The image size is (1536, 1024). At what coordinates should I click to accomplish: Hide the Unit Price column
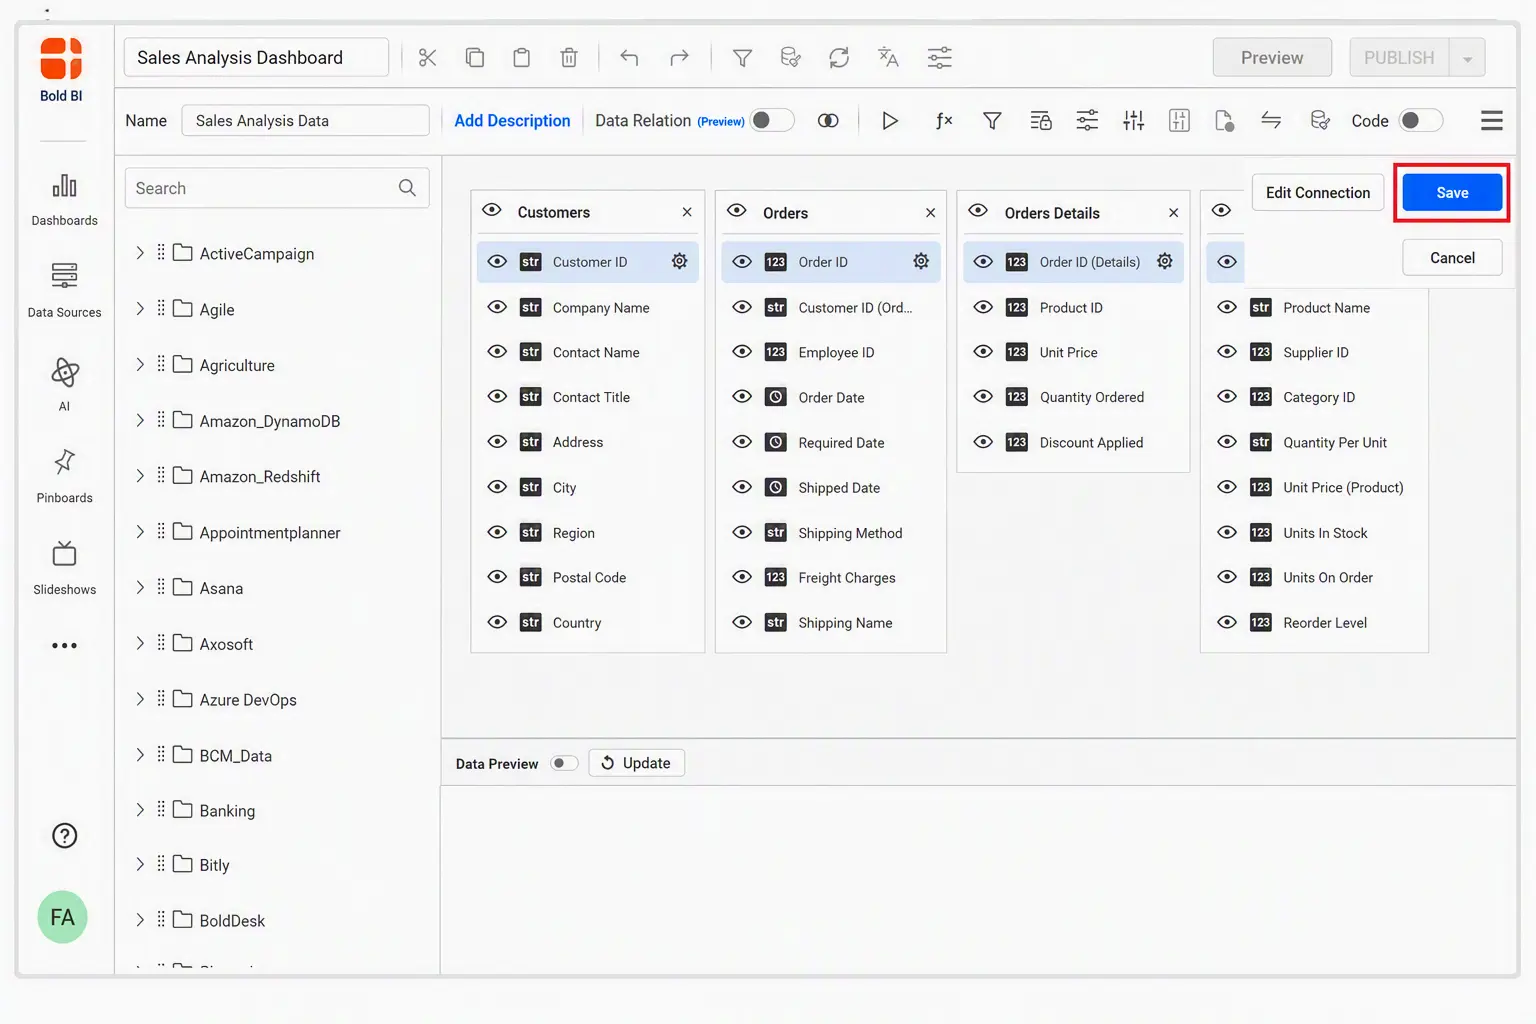pos(983,352)
